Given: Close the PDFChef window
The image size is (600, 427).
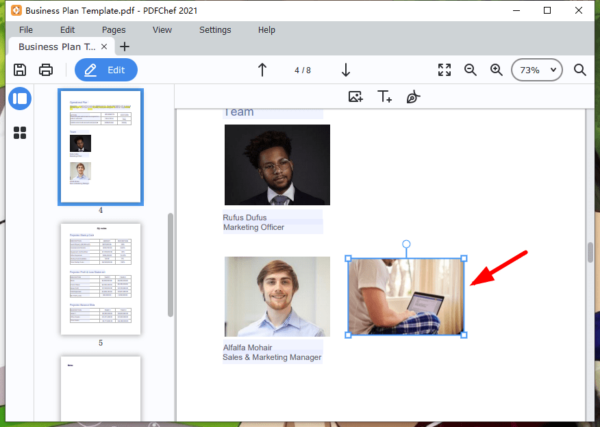Looking at the screenshot, I should click(x=579, y=10).
